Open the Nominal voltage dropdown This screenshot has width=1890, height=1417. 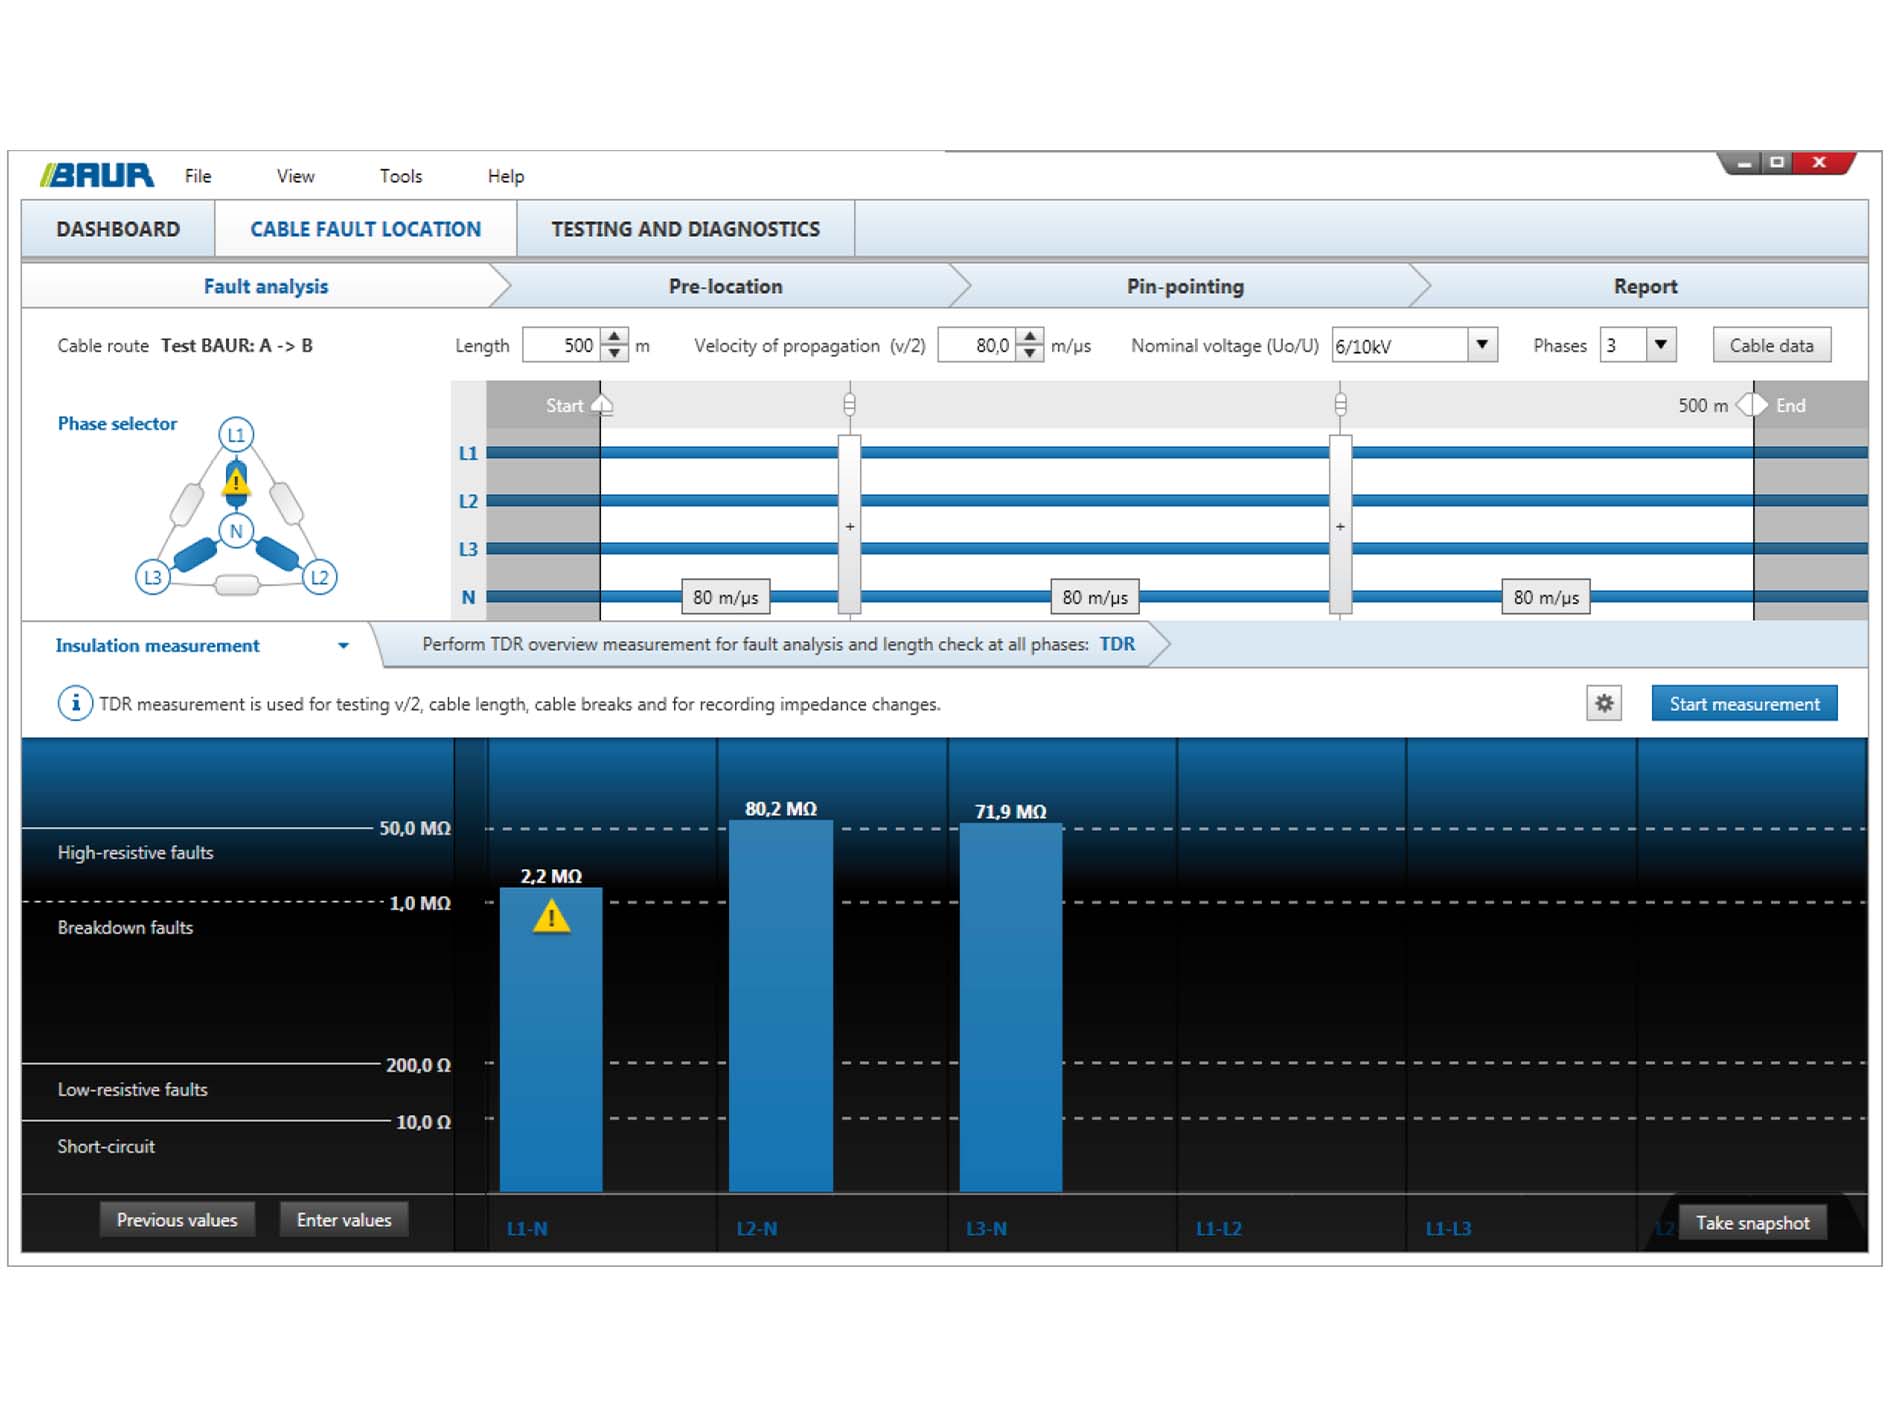pos(1483,345)
